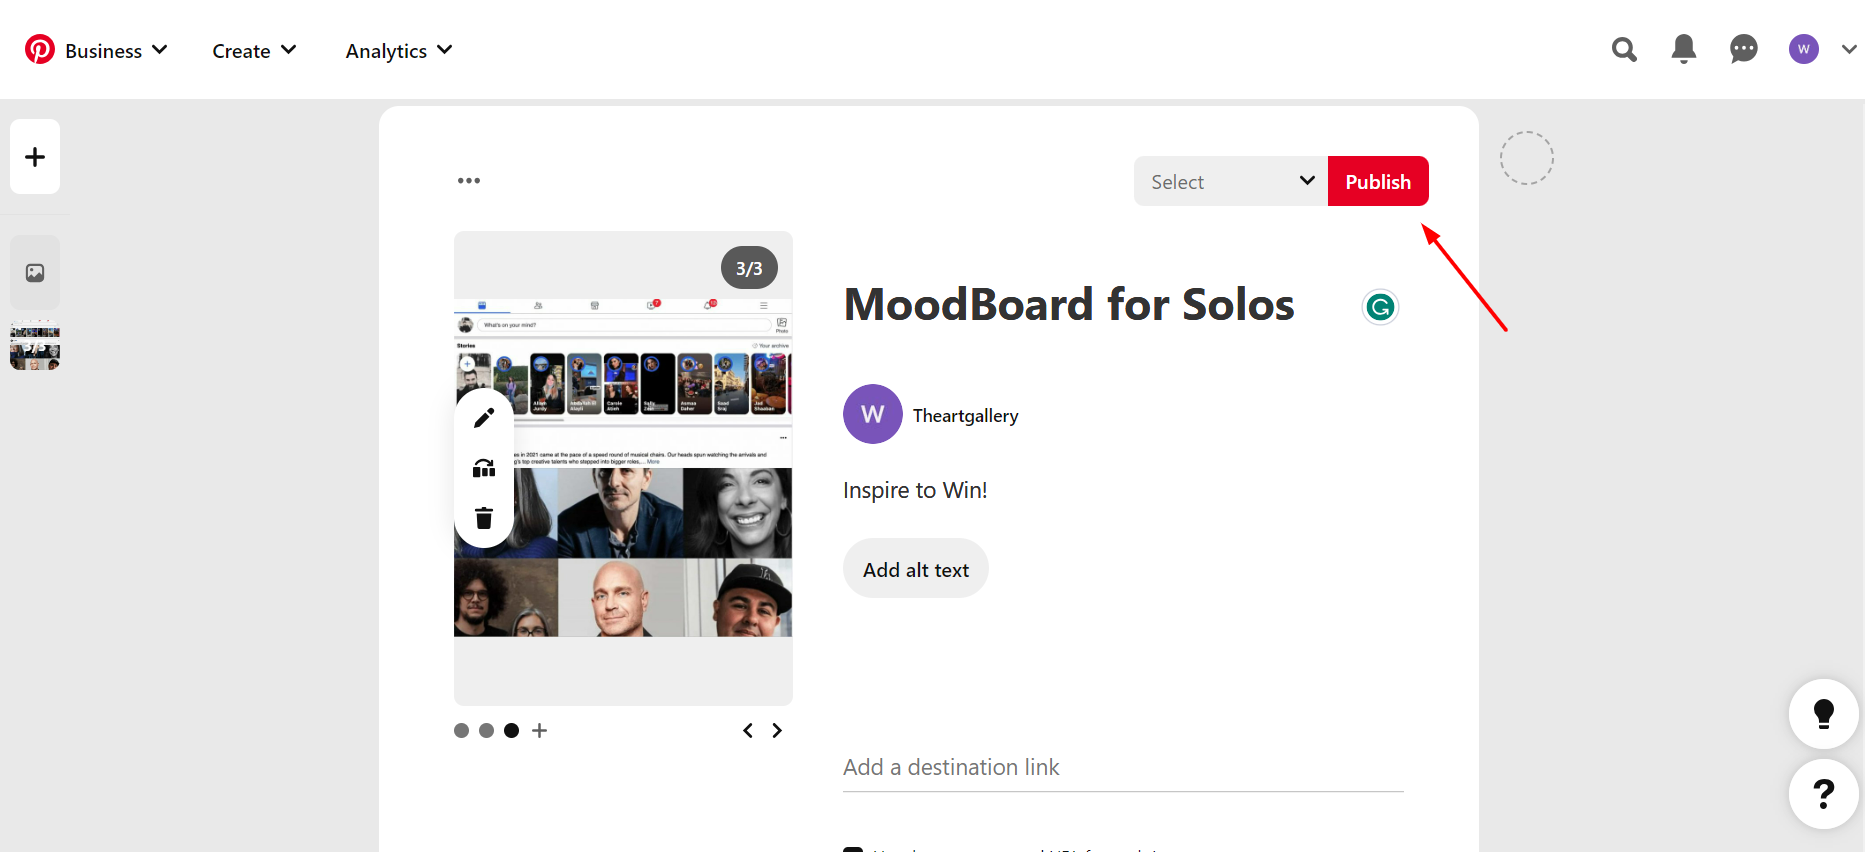Viewport: 1865px width, 852px height.
Task: Open help with question mark icon
Action: click(1823, 794)
